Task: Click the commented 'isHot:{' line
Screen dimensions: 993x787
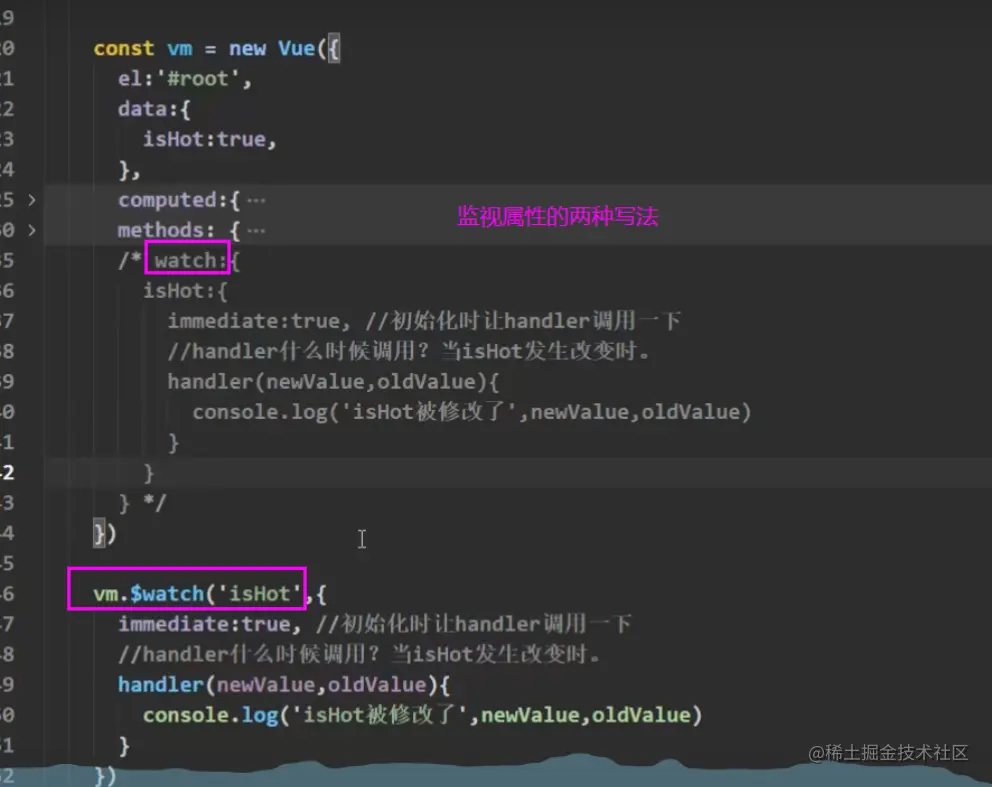Action: click(185, 291)
